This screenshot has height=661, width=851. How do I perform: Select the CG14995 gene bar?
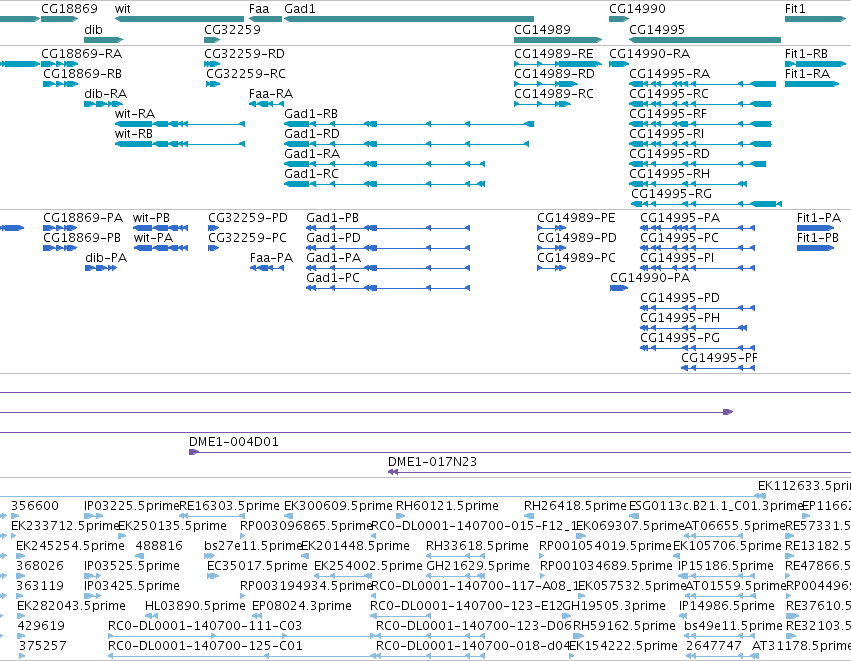pos(704,40)
